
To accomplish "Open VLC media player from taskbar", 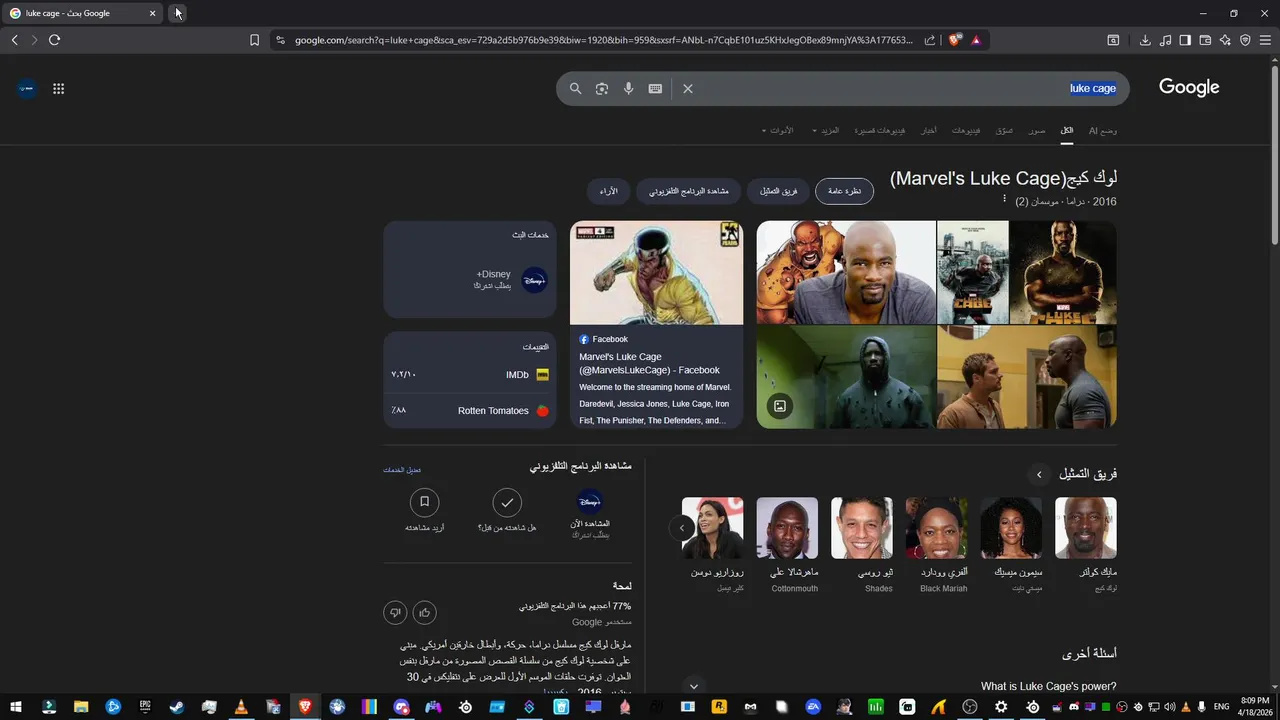I will pyautogui.click(x=240, y=707).
